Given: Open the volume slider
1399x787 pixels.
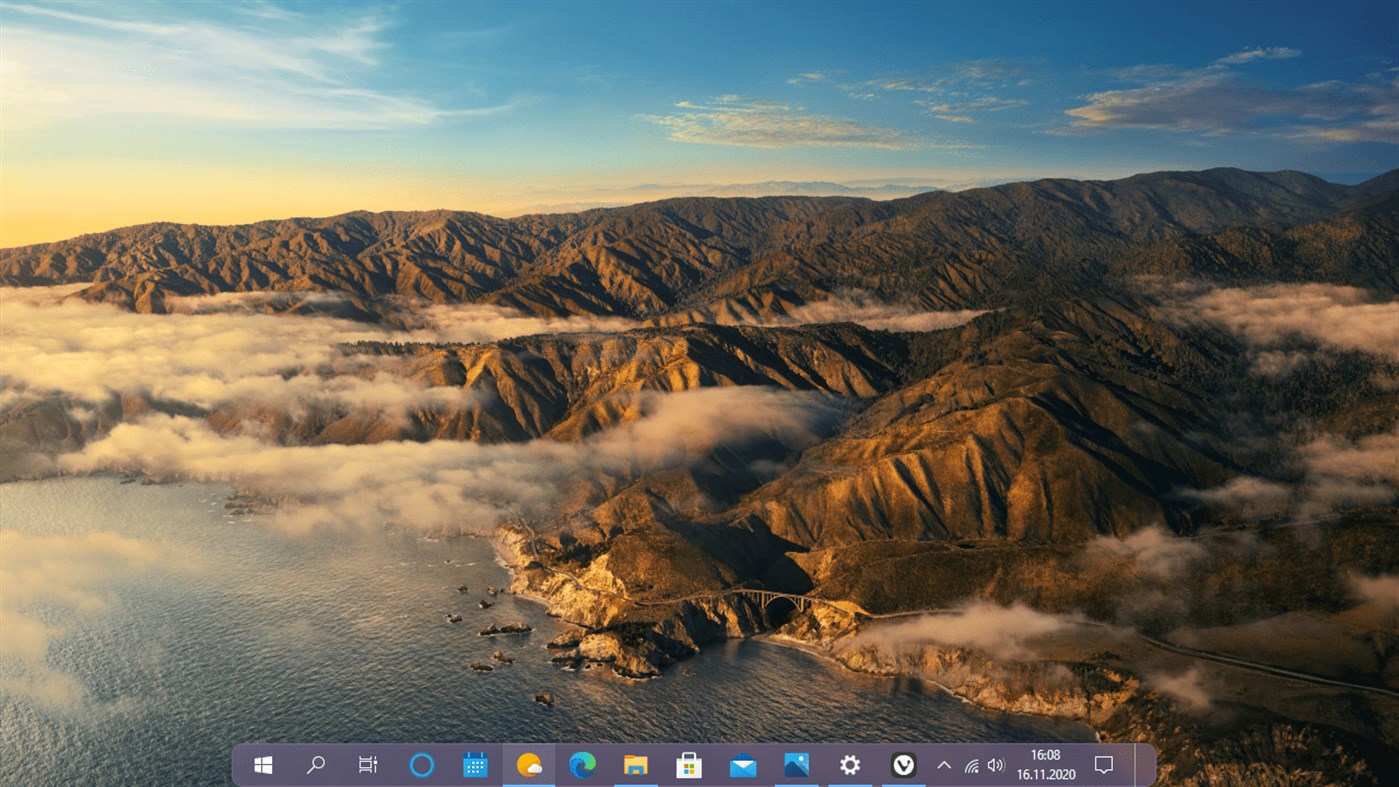Looking at the screenshot, I should click(995, 764).
